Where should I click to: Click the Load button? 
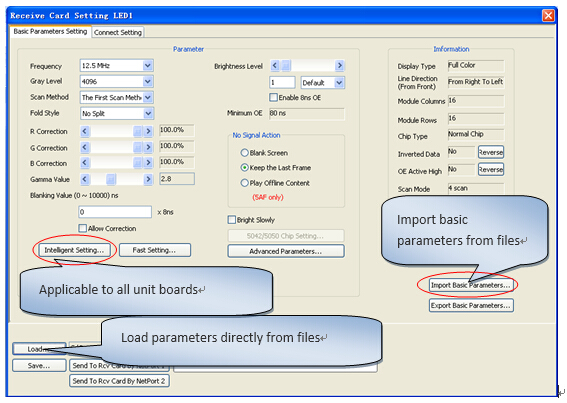(x=39, y=349)
